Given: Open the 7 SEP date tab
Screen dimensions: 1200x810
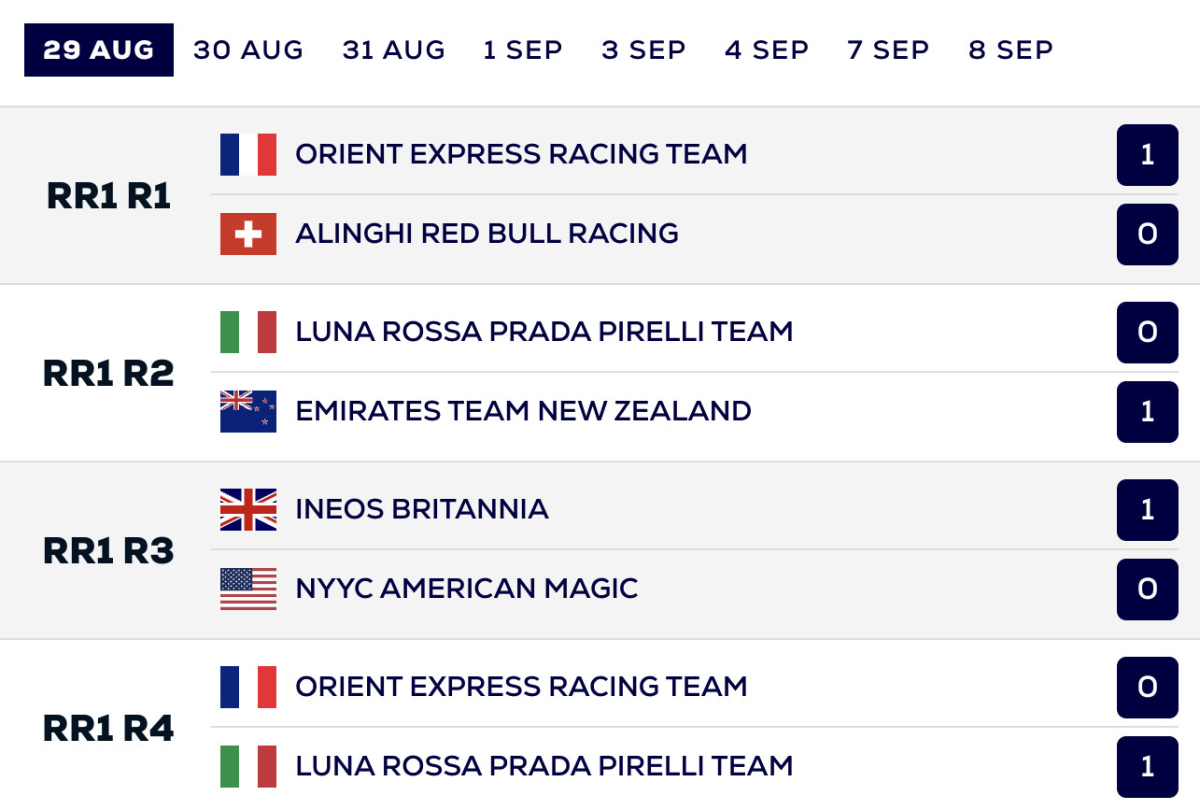Looking at the screenshot, I should pos(888,50).
